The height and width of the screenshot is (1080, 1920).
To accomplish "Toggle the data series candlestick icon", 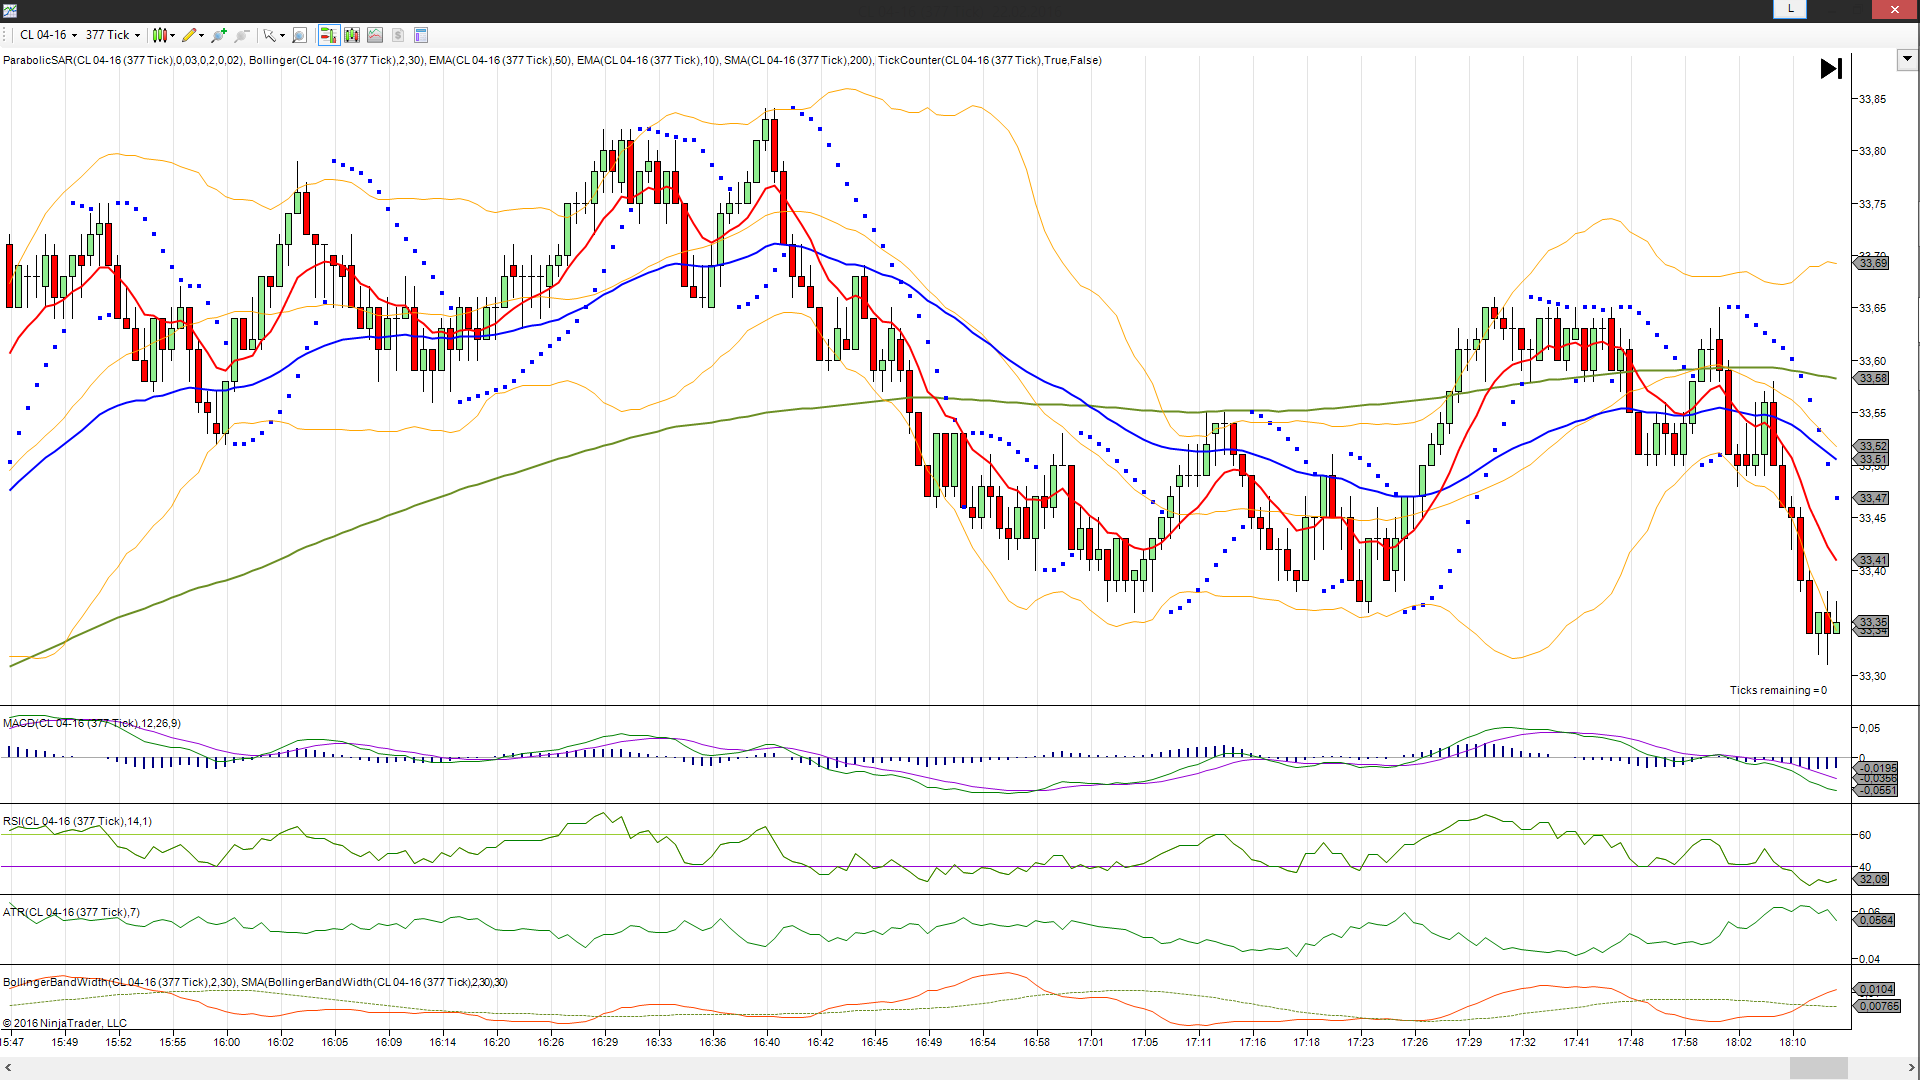I will tap(352, 35).
